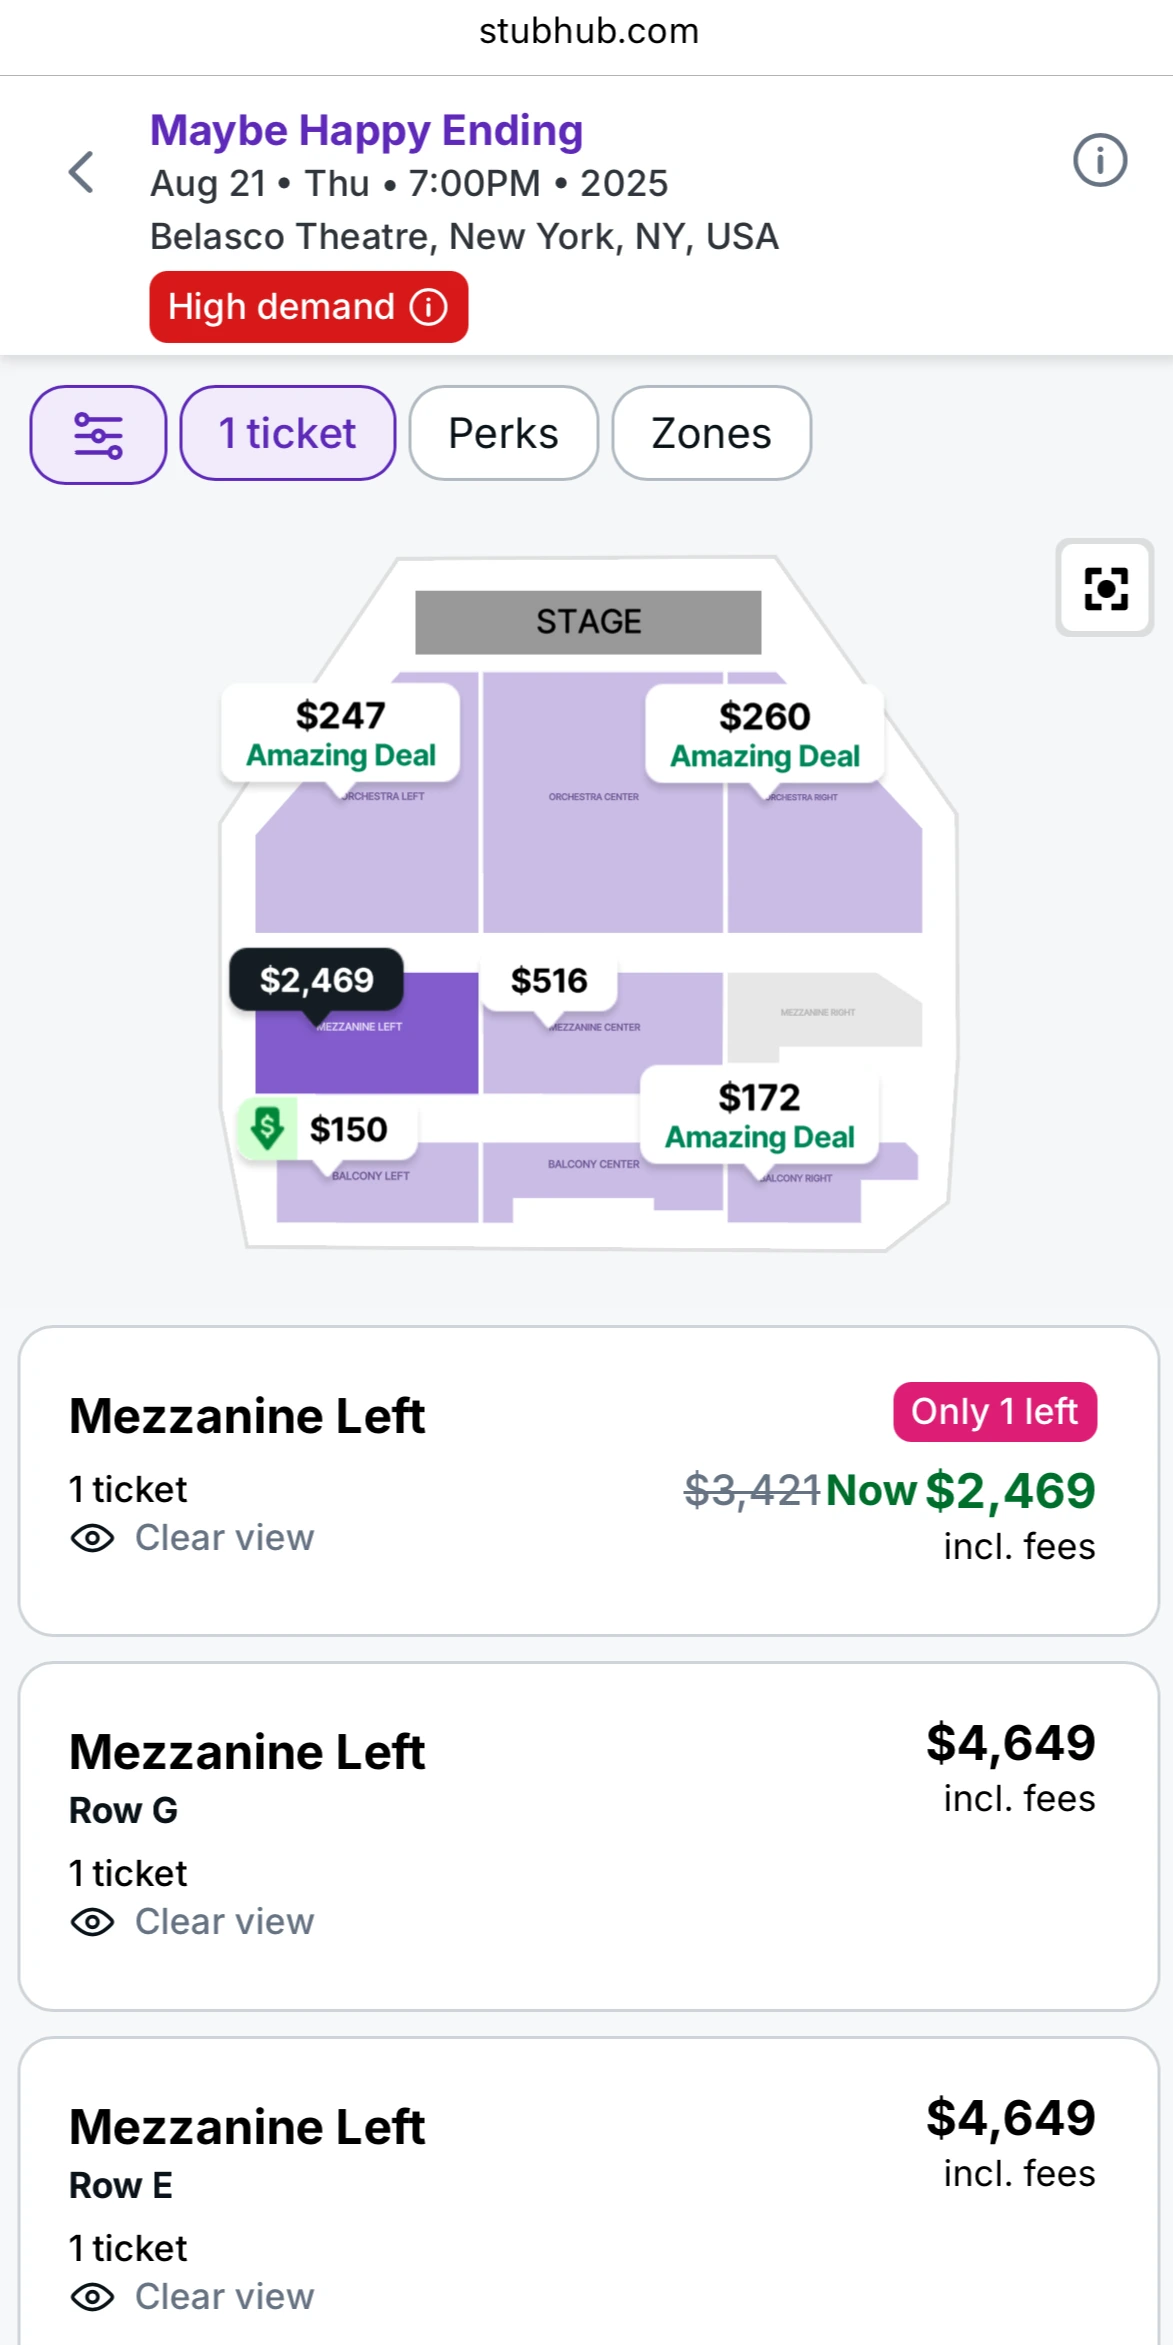
Task: Open the 1 ticket quantity selector
Action: click(288, 434)
